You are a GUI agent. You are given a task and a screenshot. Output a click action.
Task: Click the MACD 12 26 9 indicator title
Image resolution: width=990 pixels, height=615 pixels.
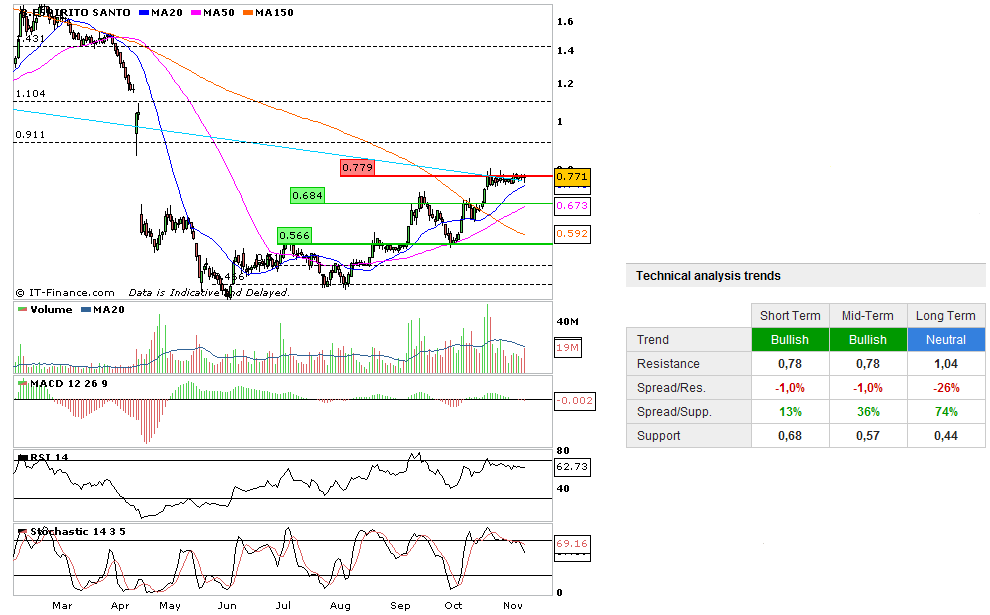tap(69, 384)
